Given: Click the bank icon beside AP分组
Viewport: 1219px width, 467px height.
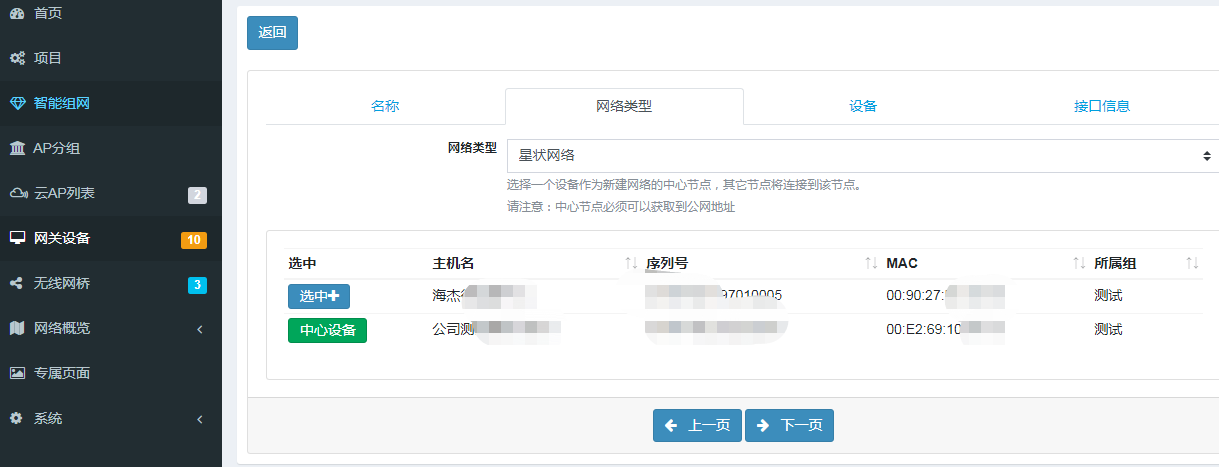Looking at the screenshot, I should coord(17,148).
